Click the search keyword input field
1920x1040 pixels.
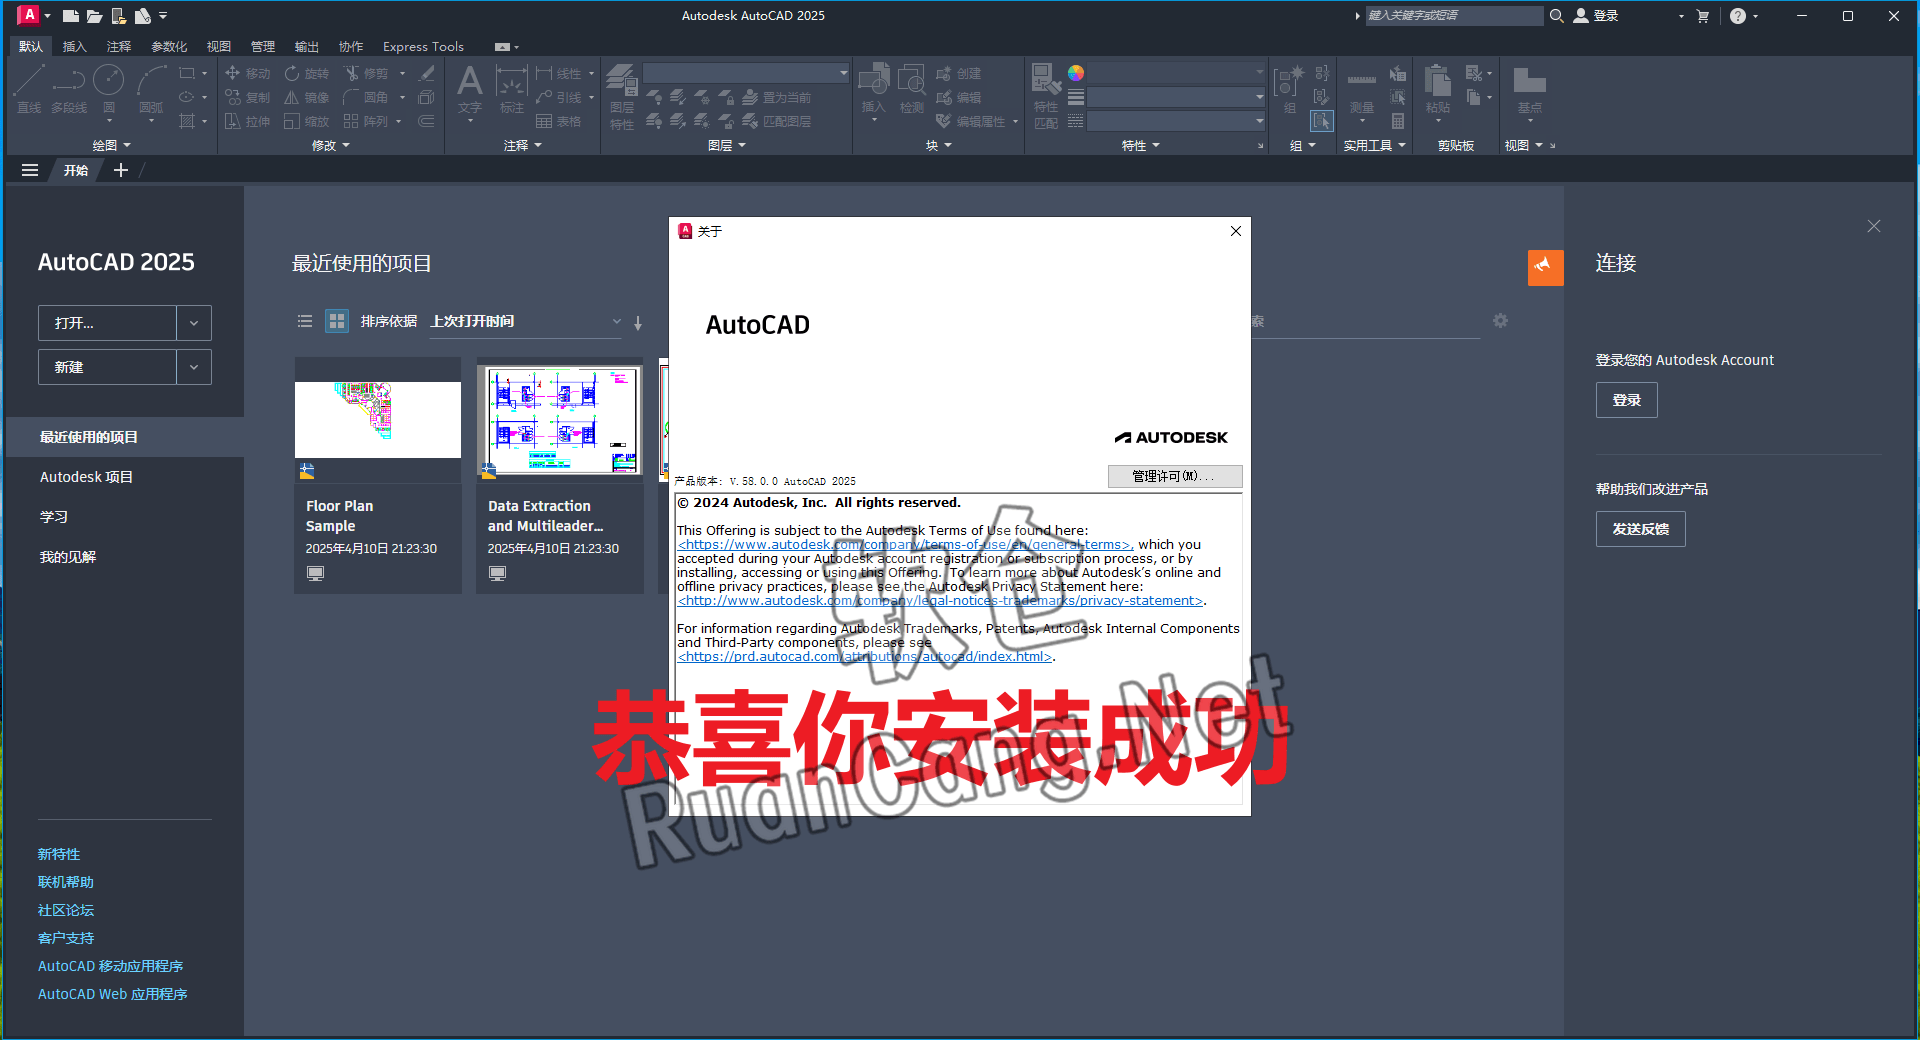pyautogui.click(x=1454, y=16)
